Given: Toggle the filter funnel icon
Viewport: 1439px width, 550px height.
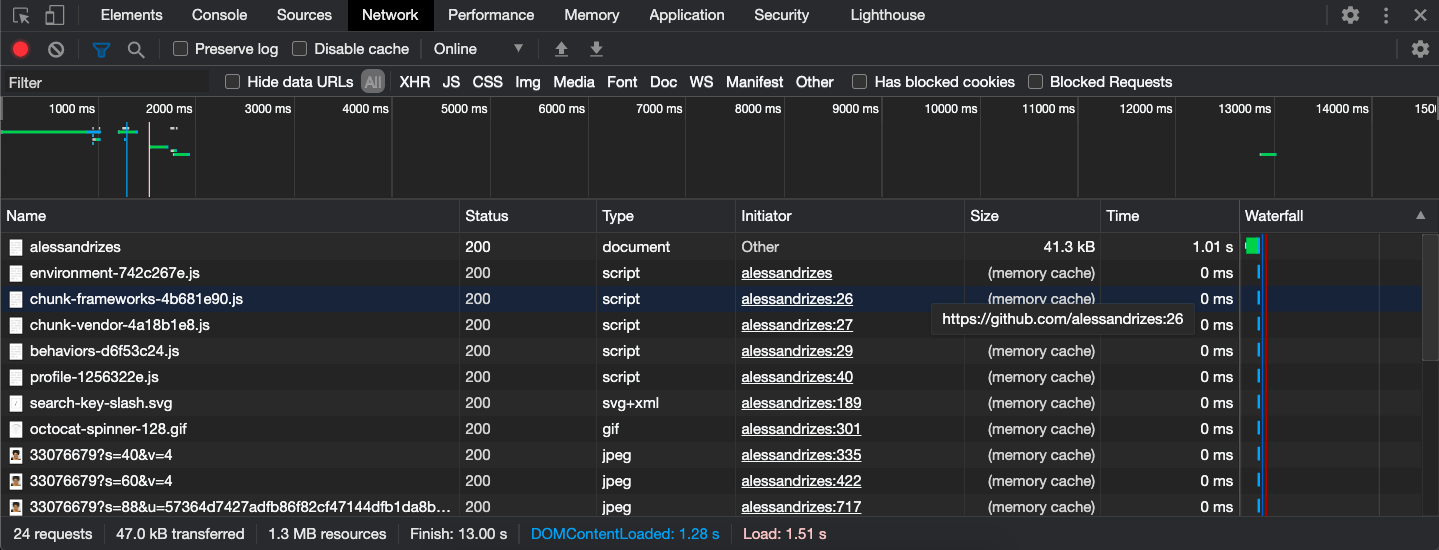Looking at the screenshot, I should (101, 49).
